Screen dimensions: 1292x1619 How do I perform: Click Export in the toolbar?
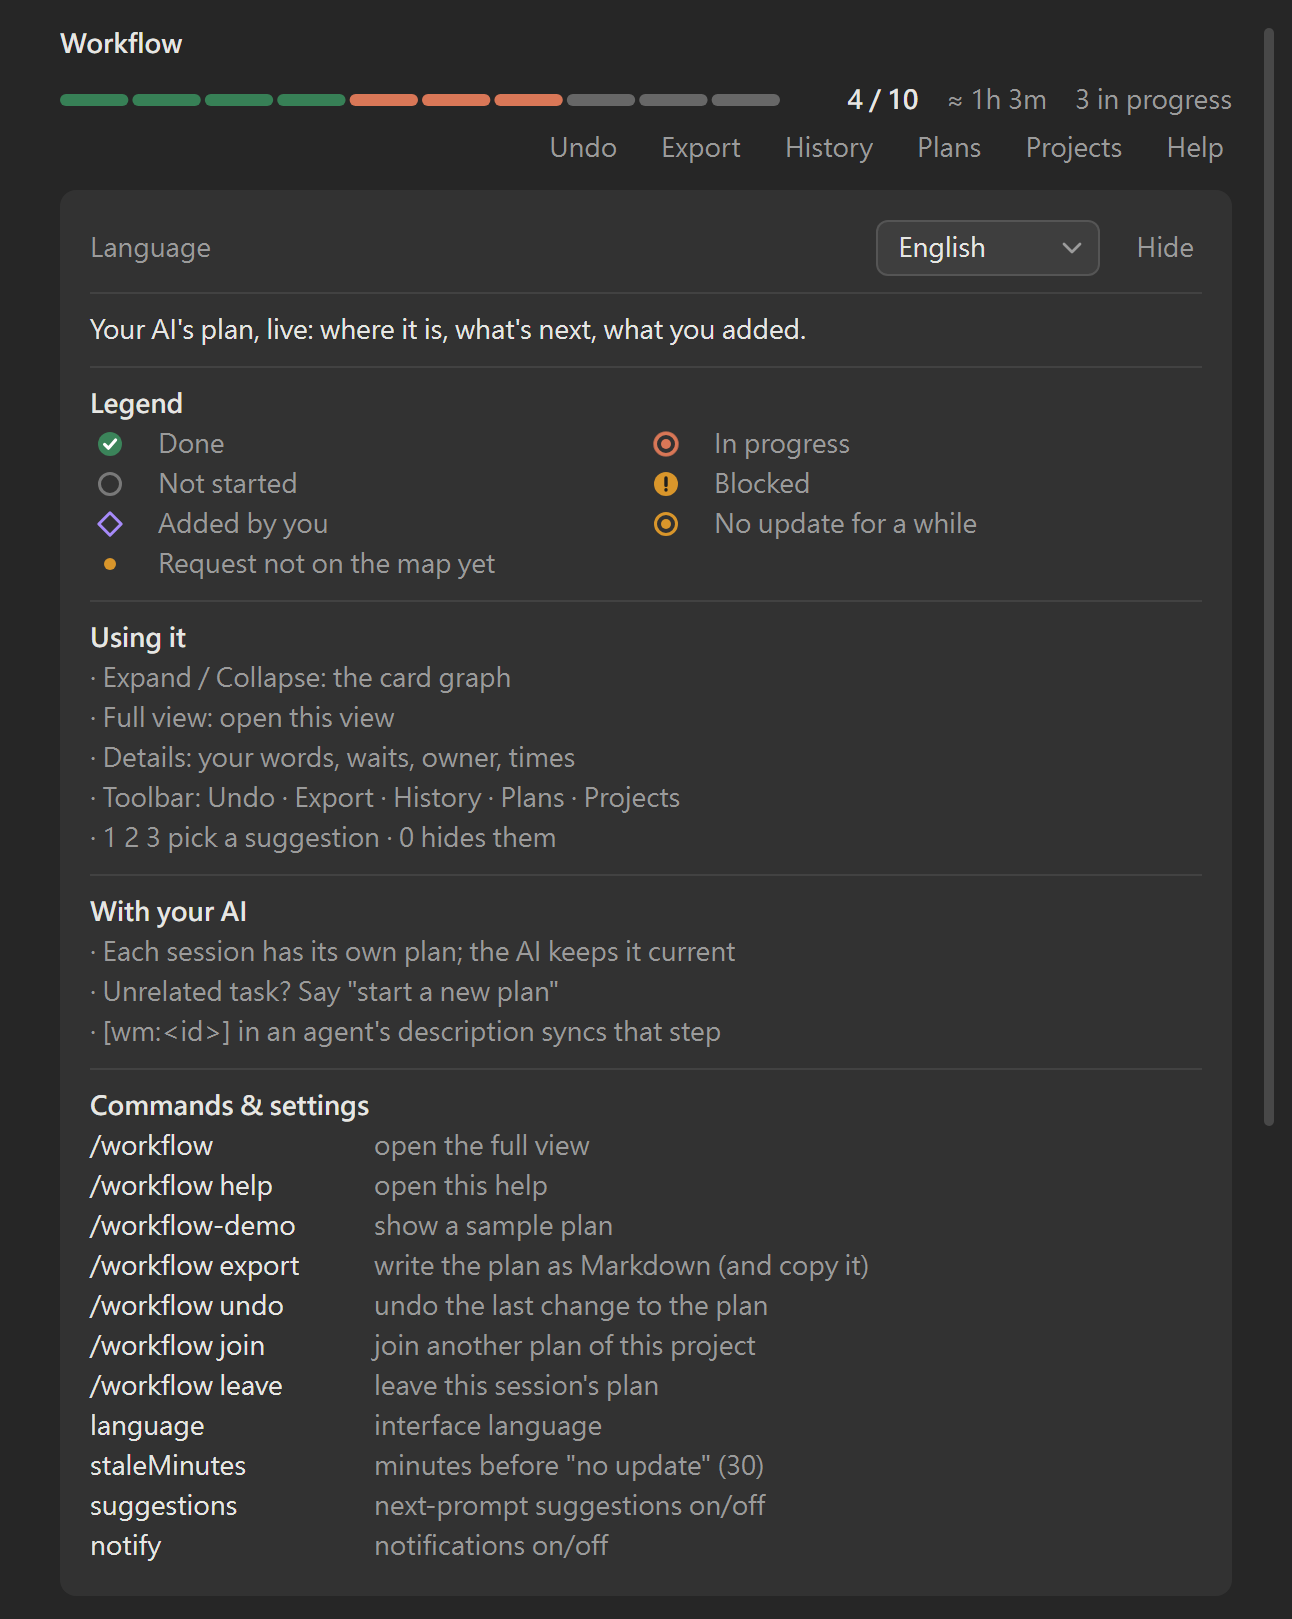(701, 148)
